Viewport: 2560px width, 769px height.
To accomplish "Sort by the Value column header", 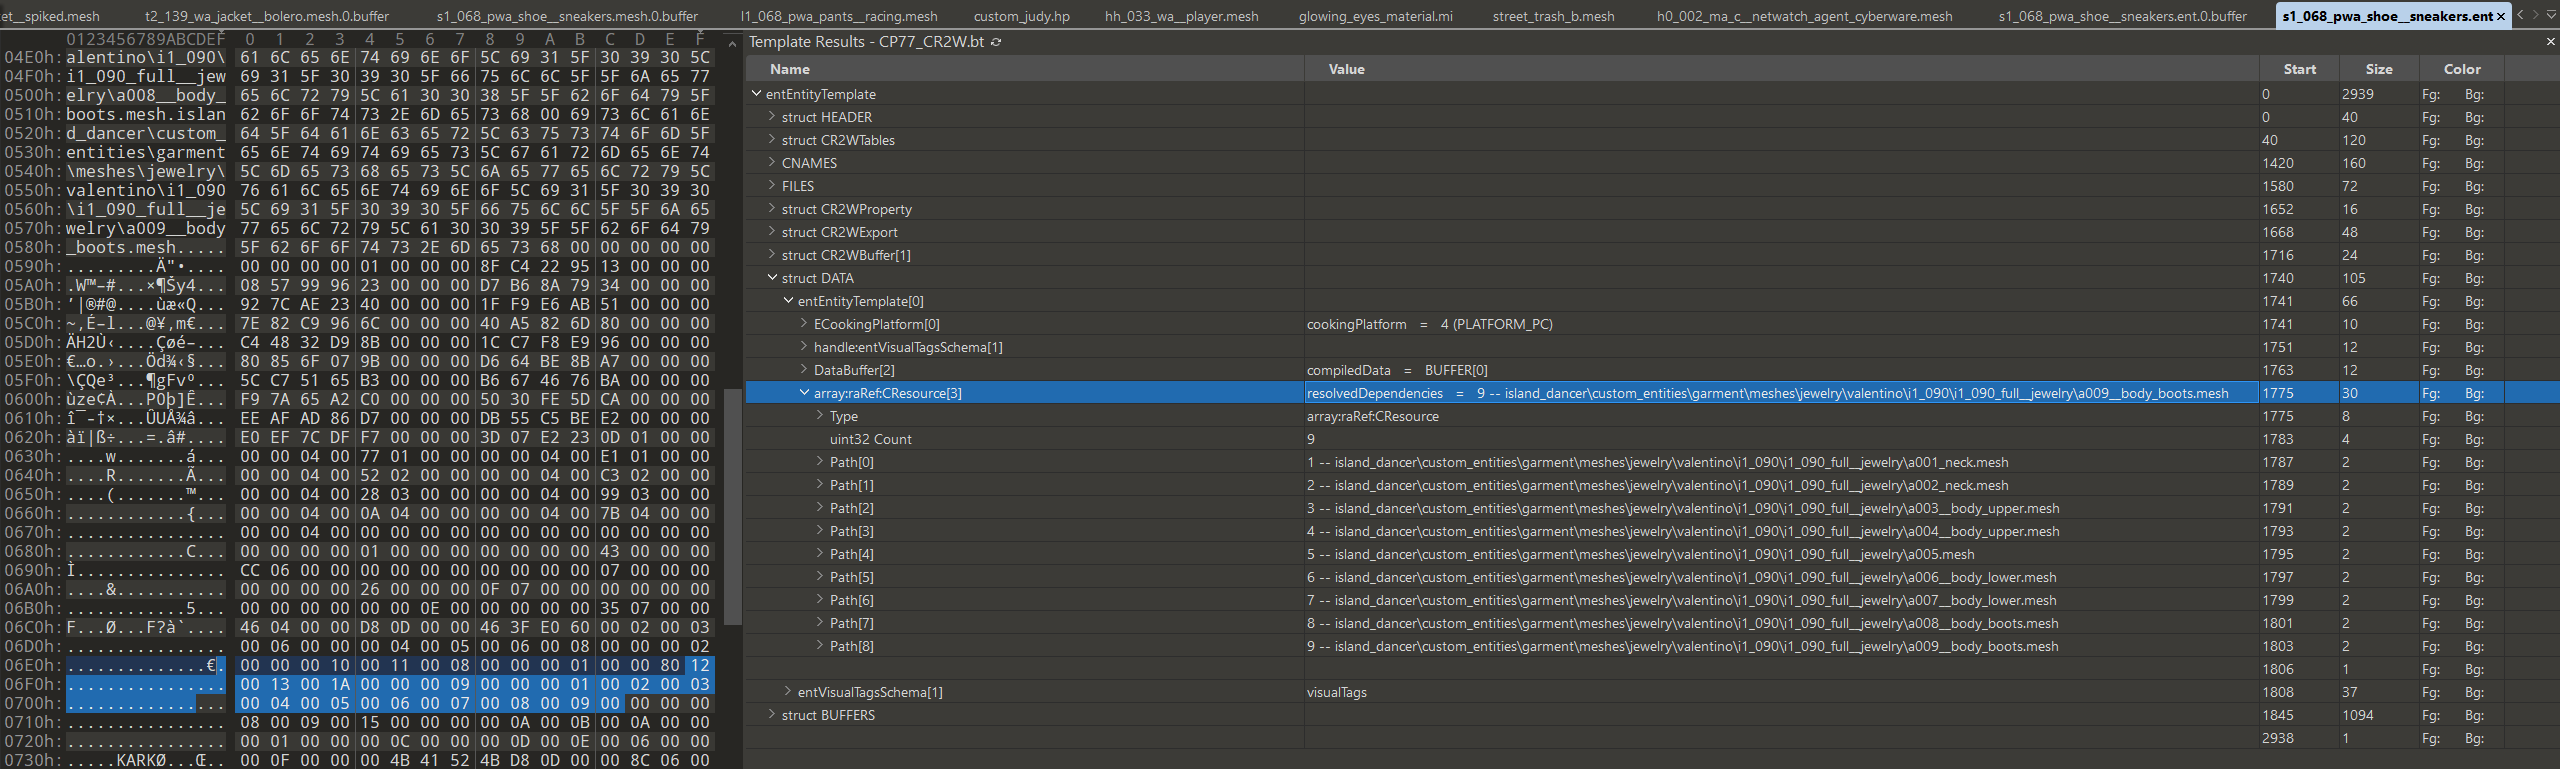I will (x=1781, y=69).
